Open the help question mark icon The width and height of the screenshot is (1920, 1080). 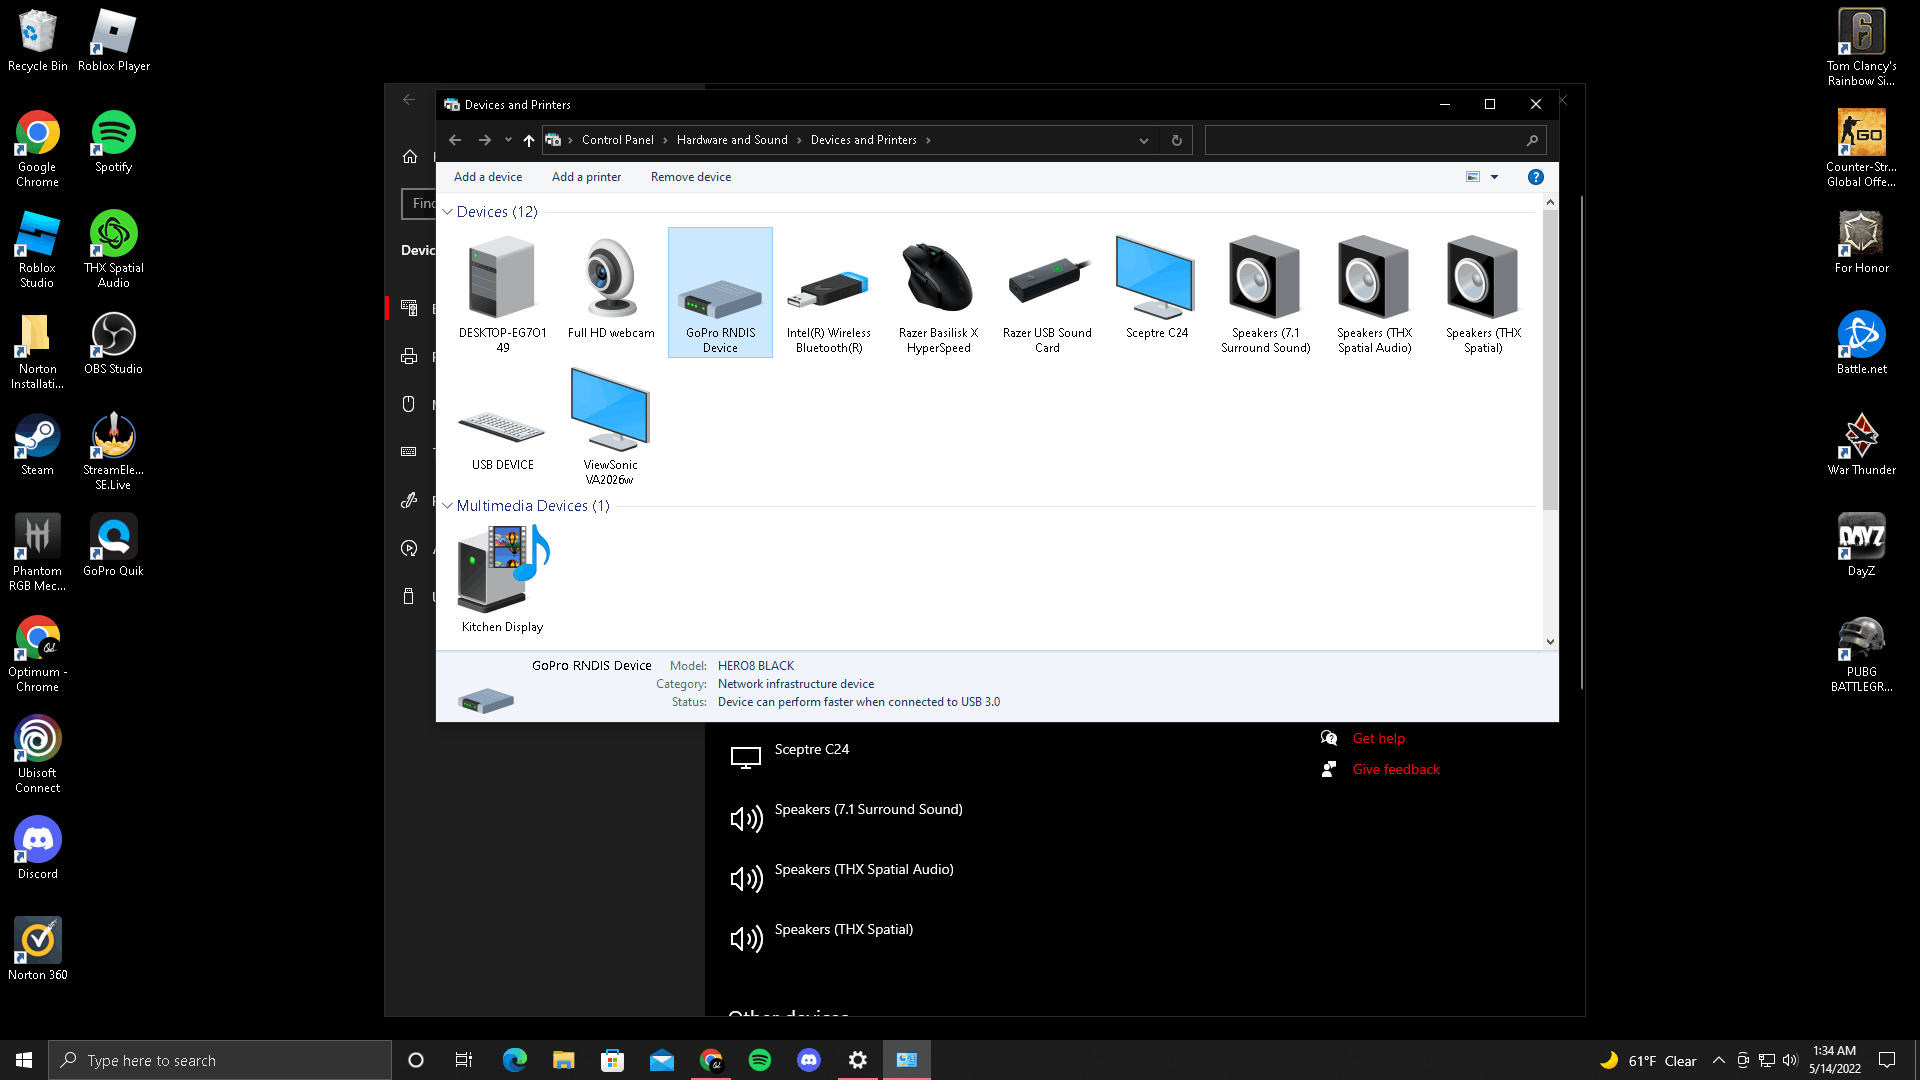coord(1536,176)
